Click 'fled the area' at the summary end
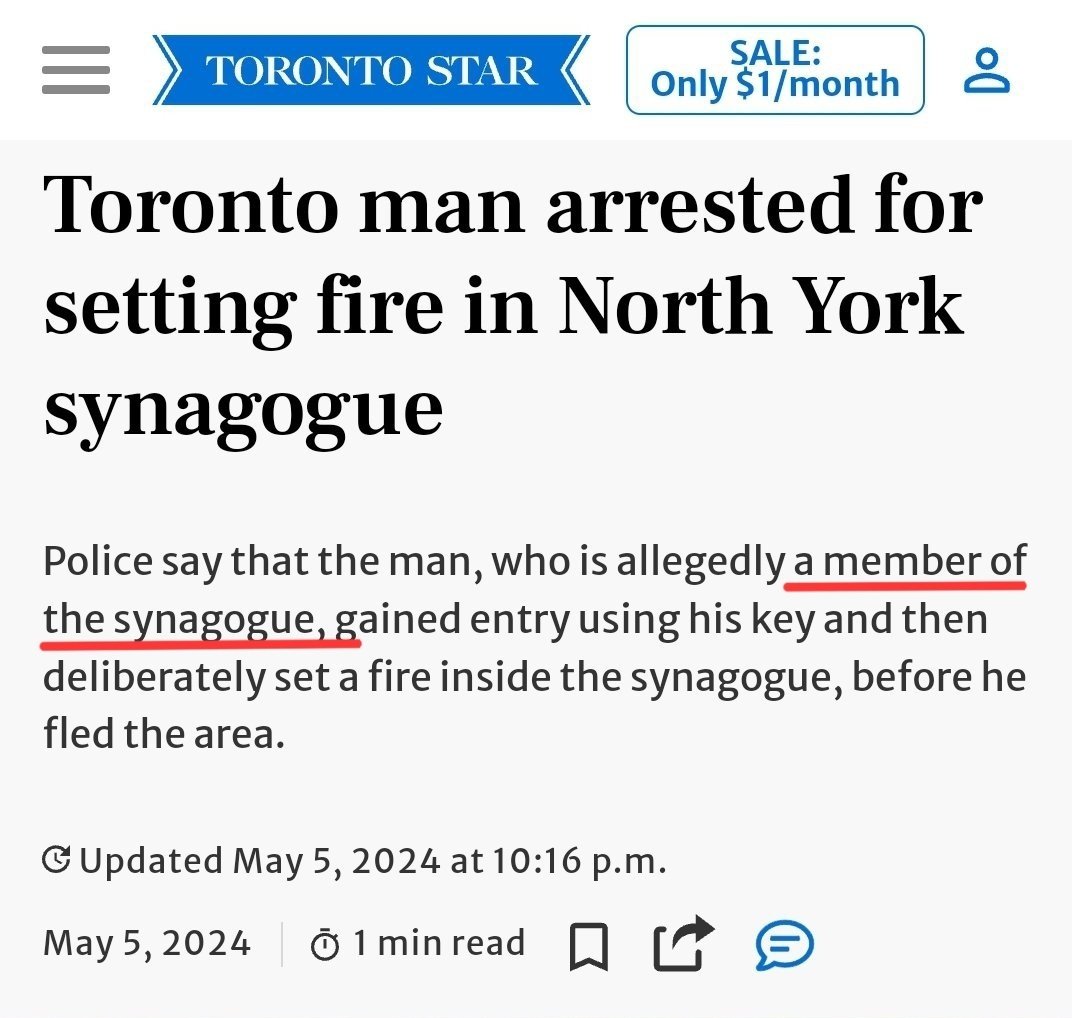 (x=163, y=734)
